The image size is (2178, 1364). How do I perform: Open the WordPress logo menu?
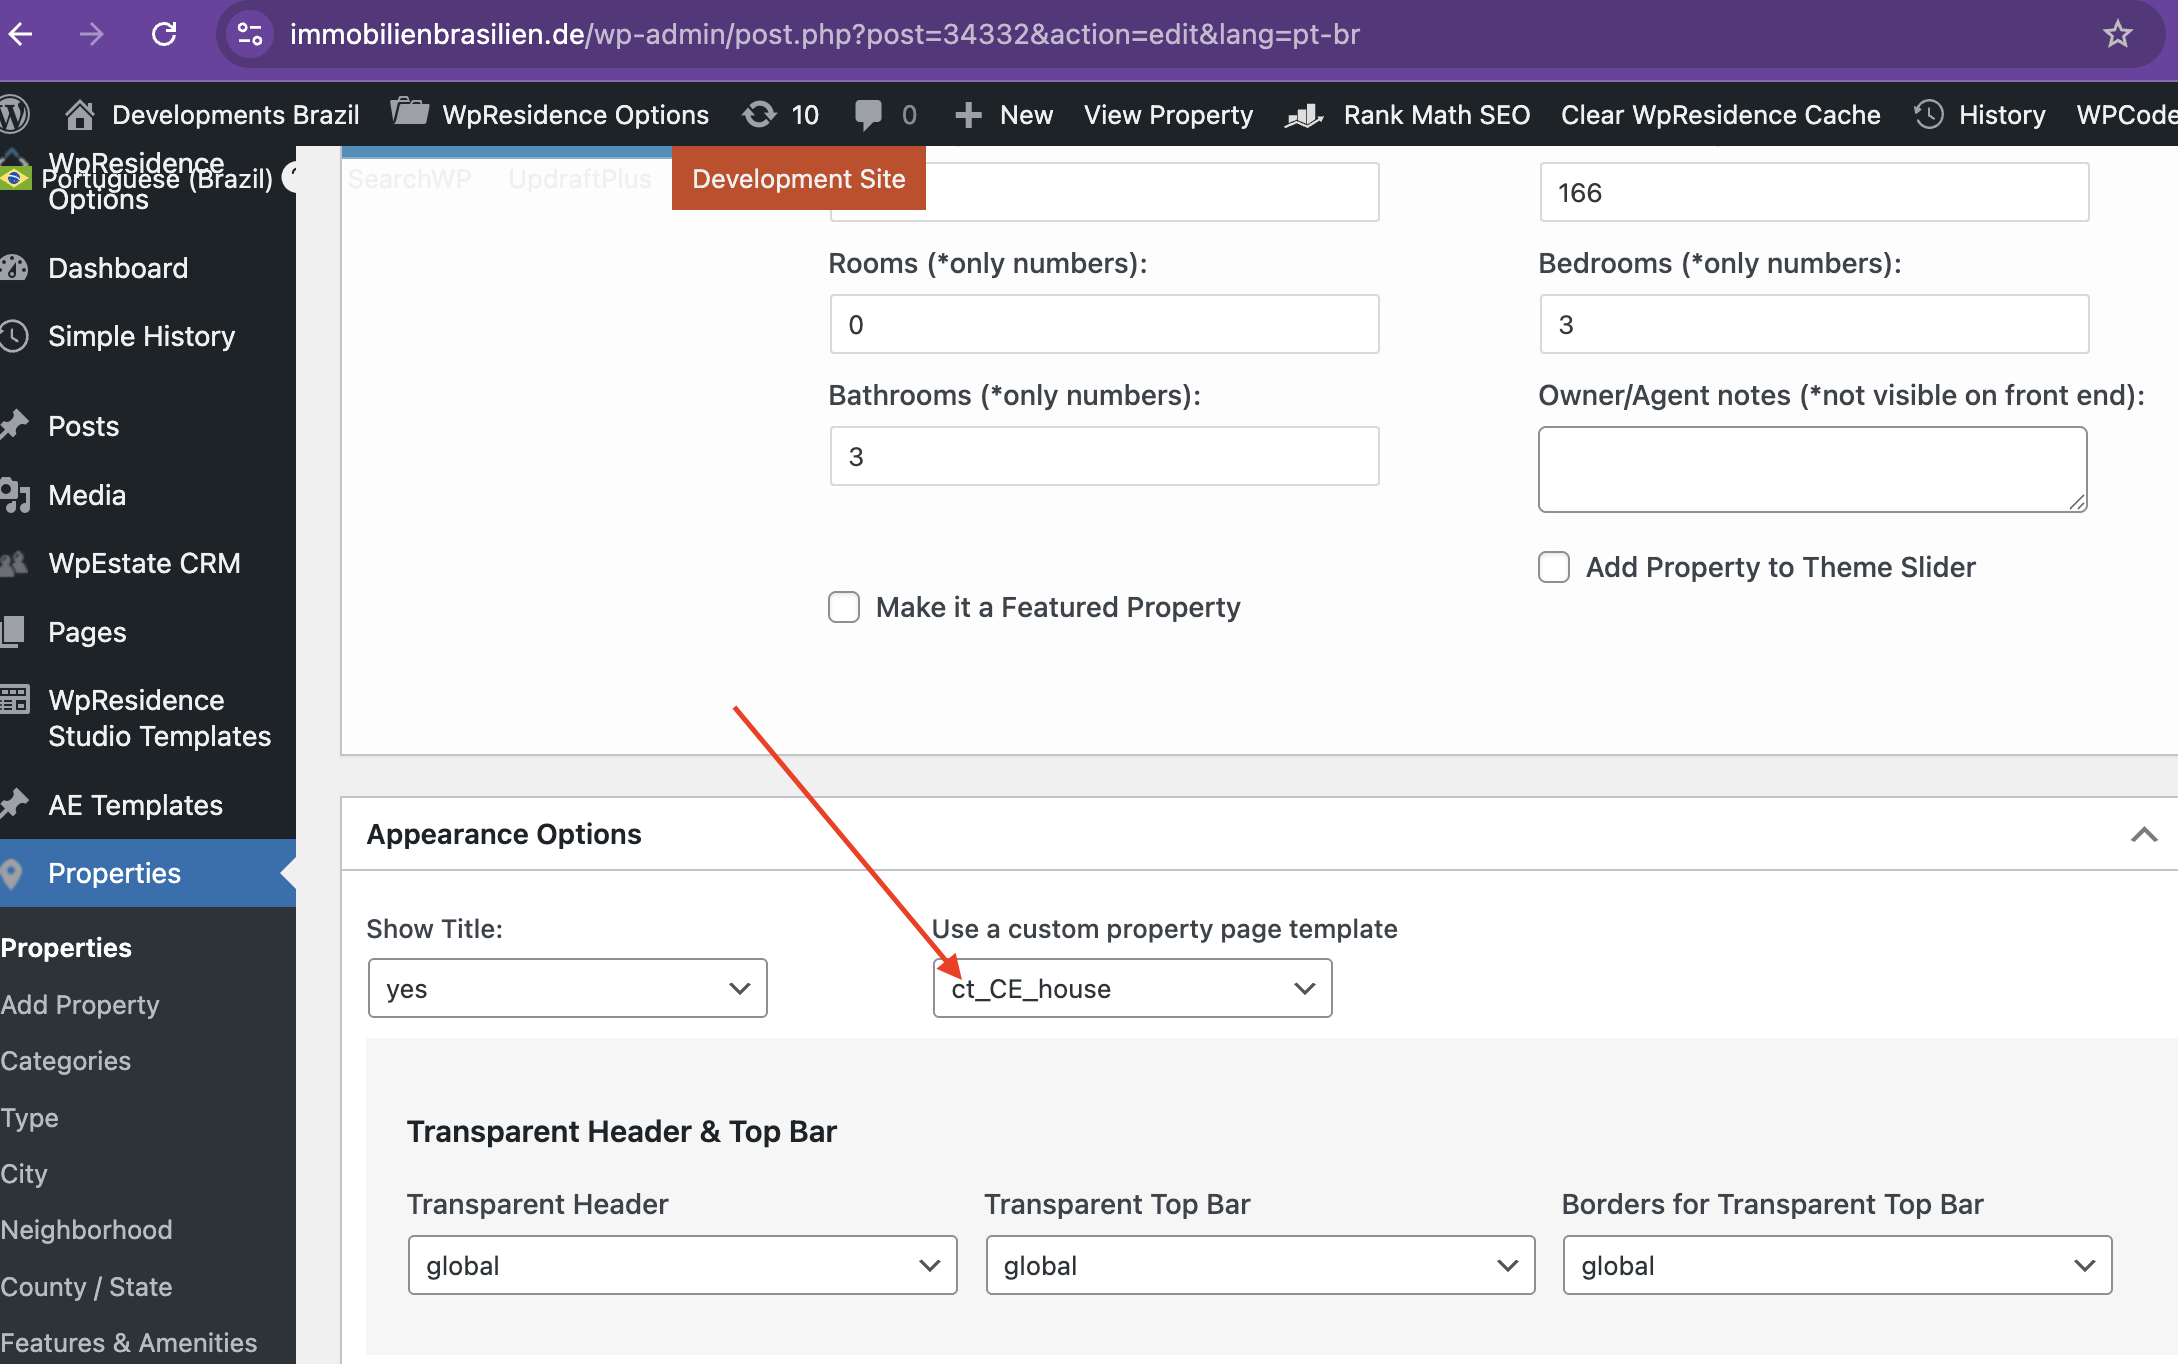[x=14, y=114]
